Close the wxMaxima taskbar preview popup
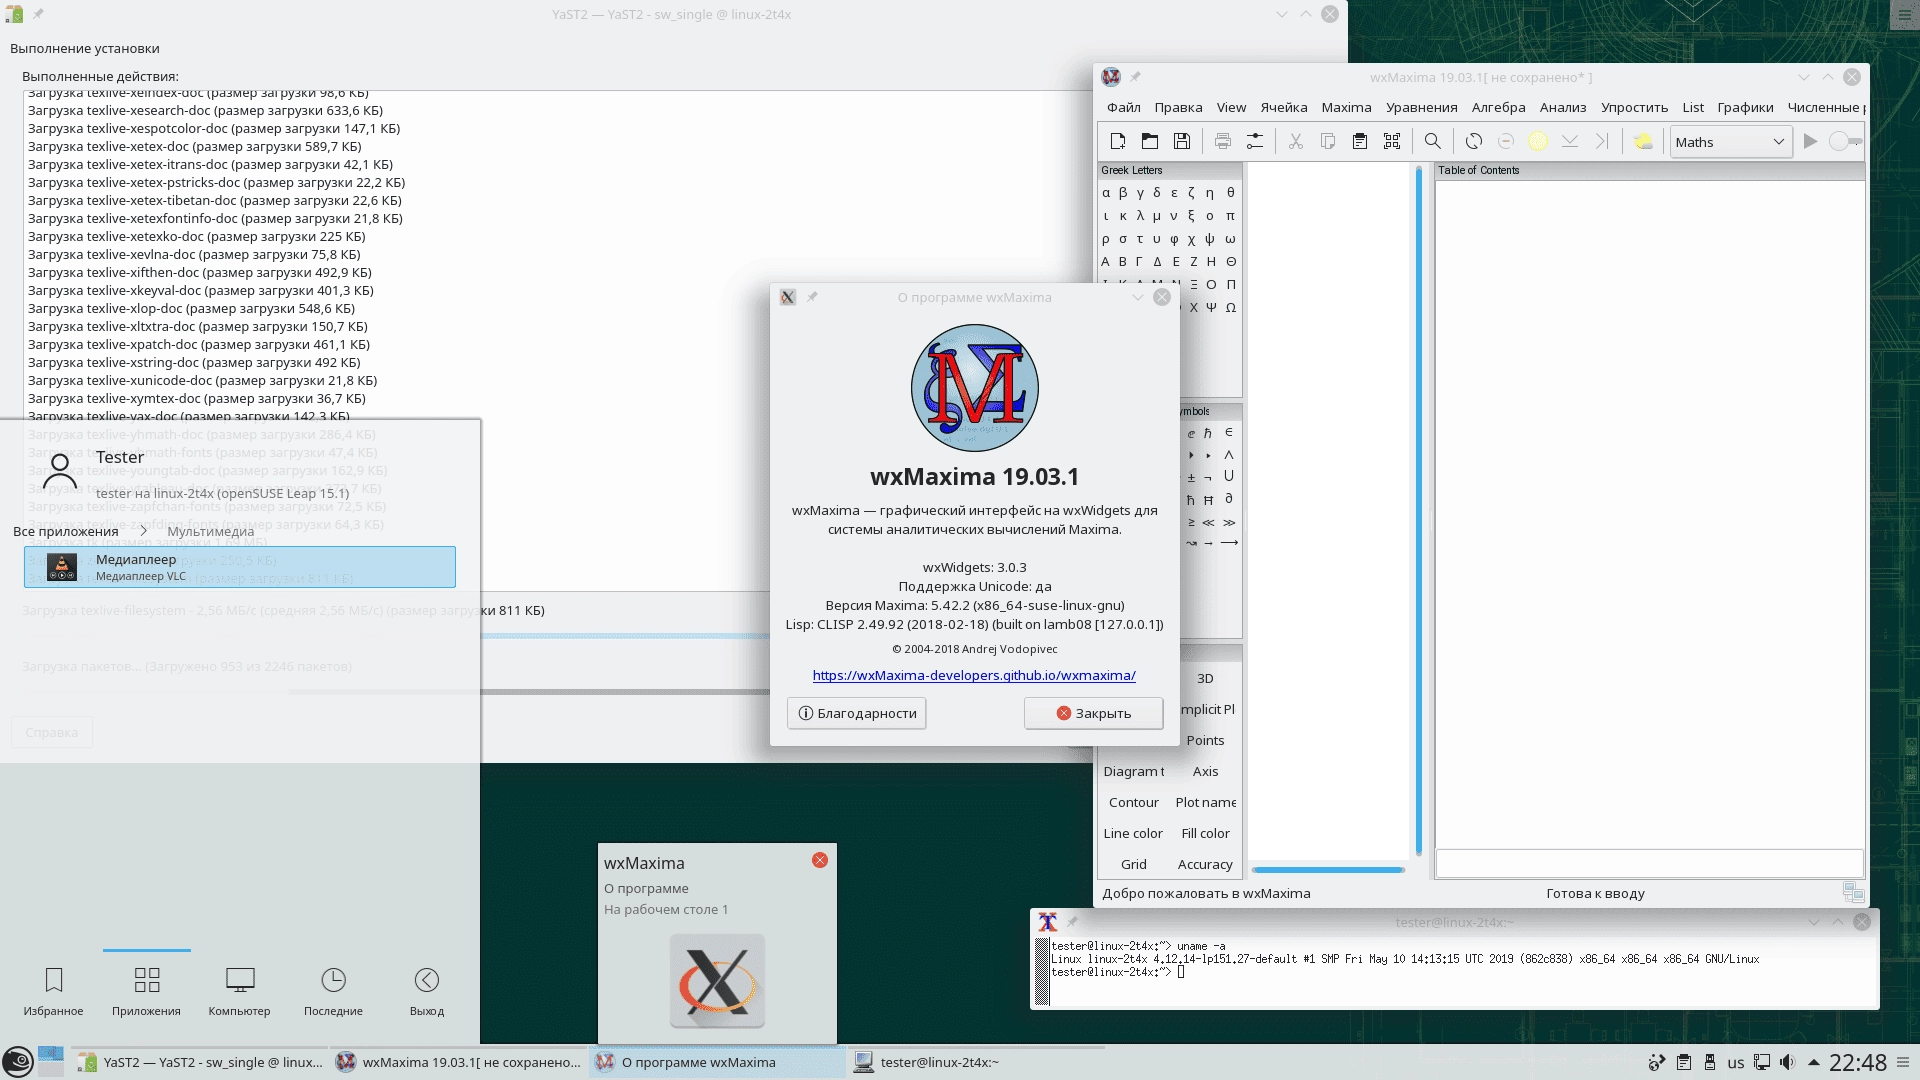Screen dimensions: 1920x1080 [820, 860]
